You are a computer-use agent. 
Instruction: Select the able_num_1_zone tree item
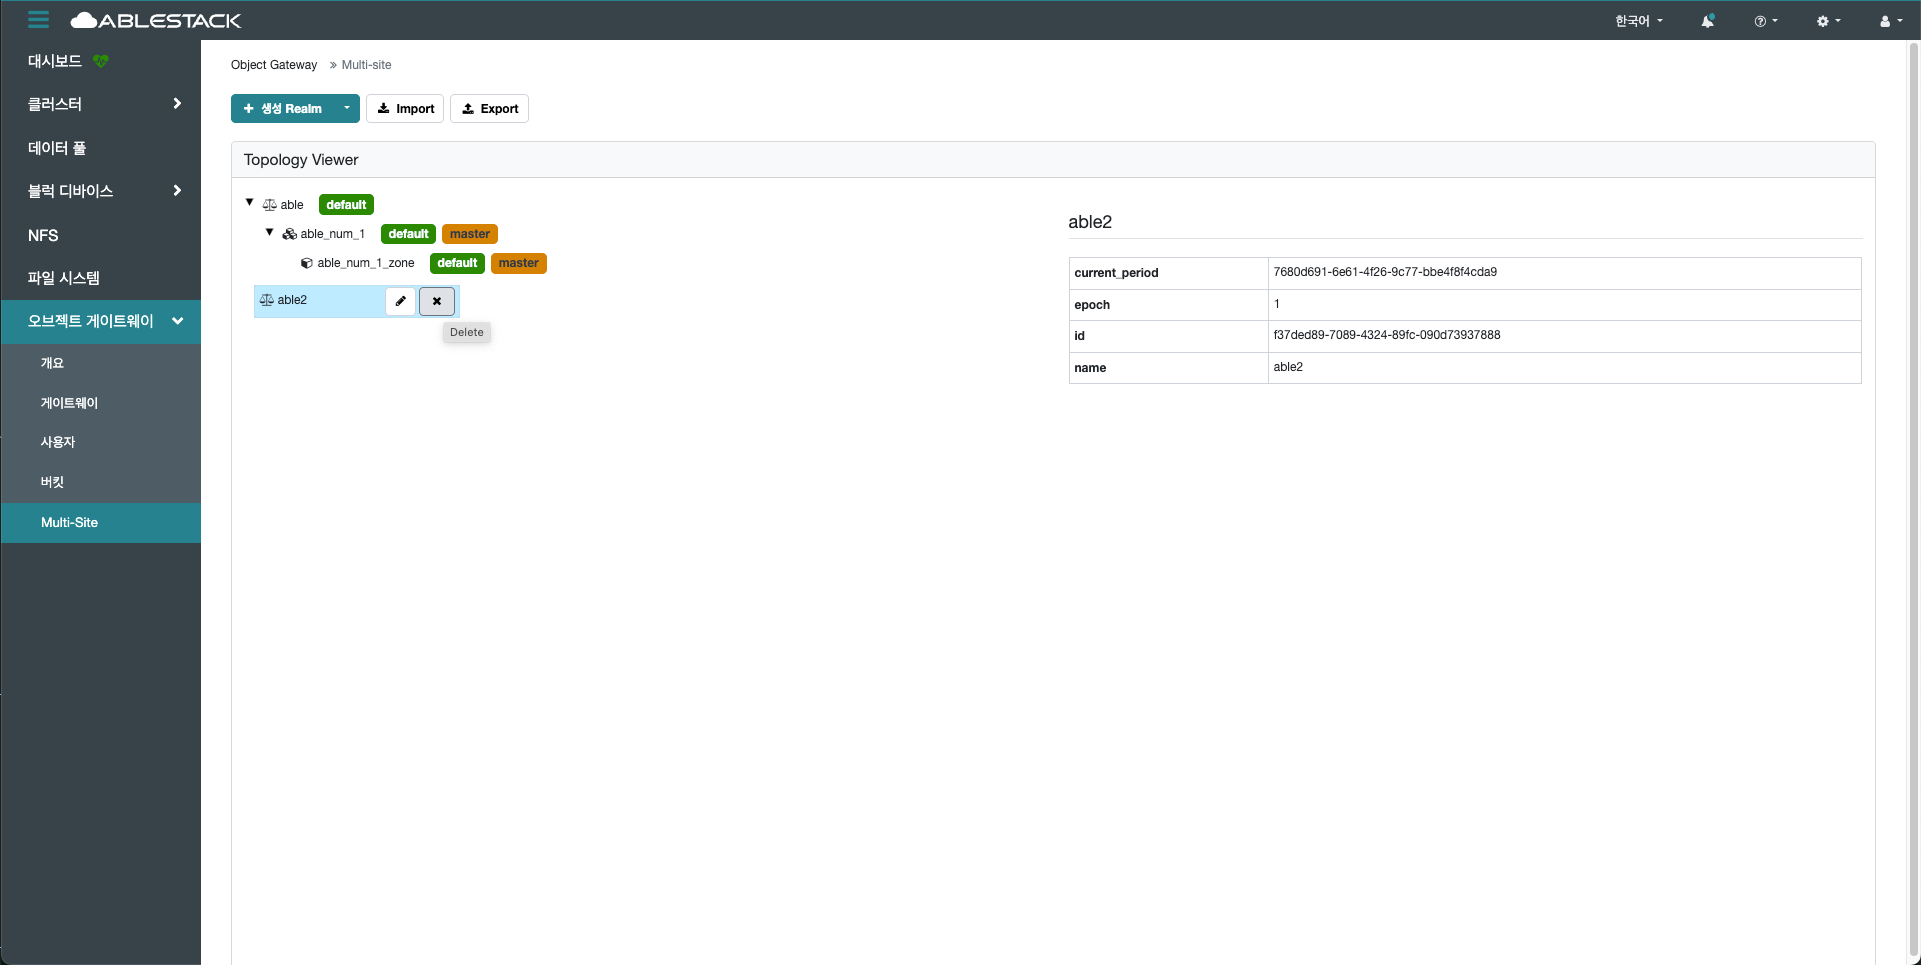[x=365, y=263]
